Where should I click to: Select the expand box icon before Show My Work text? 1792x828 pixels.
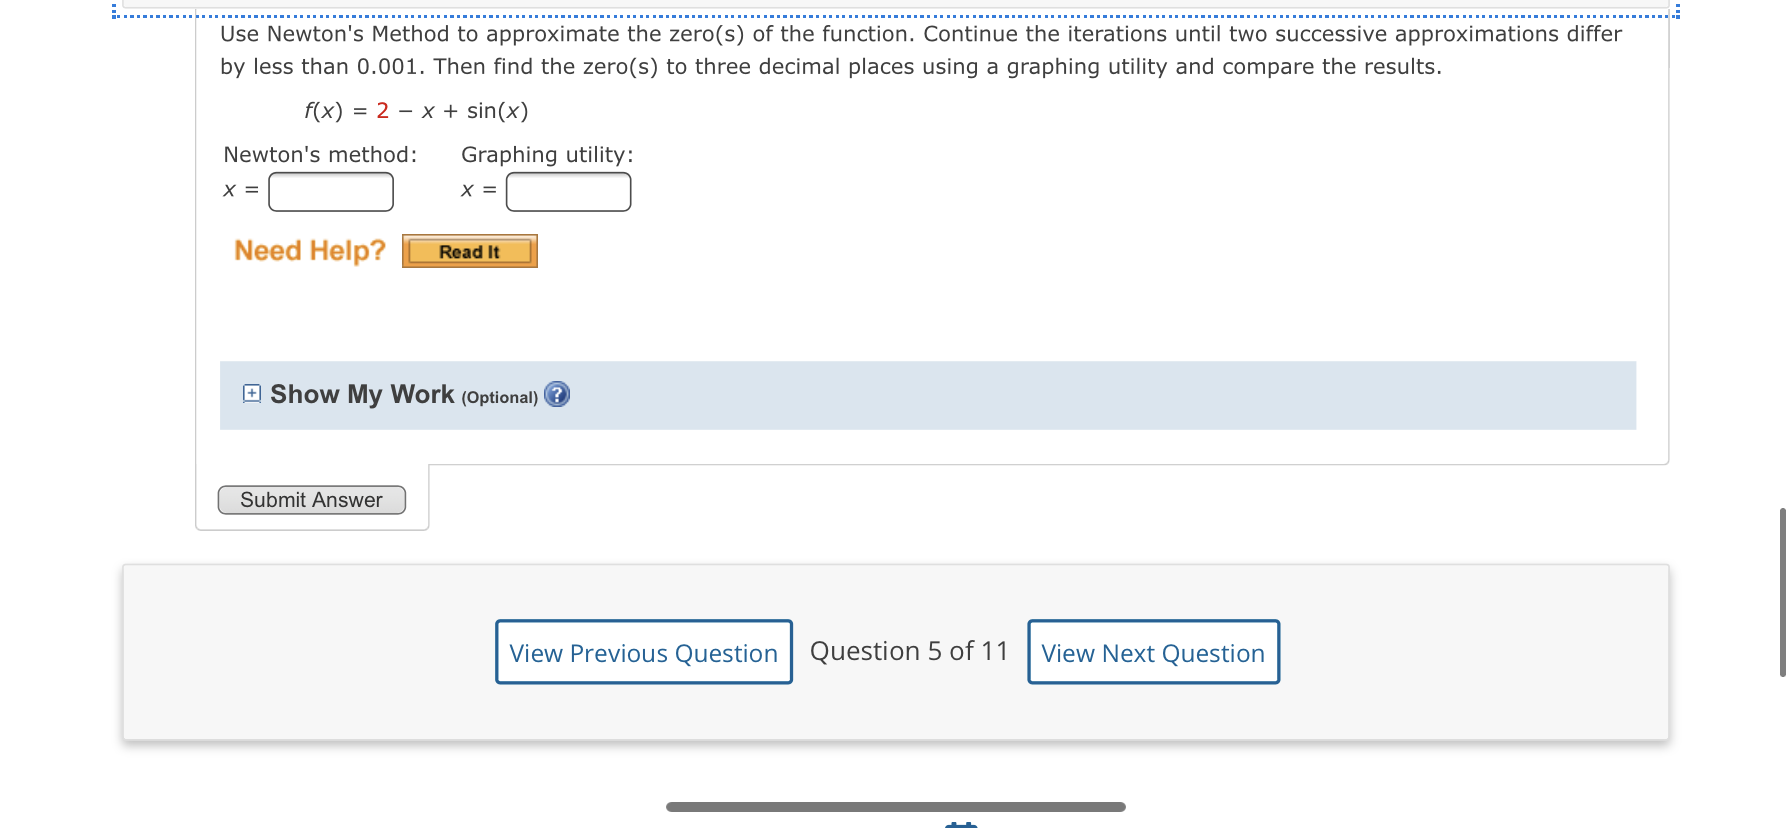(250, 394)
